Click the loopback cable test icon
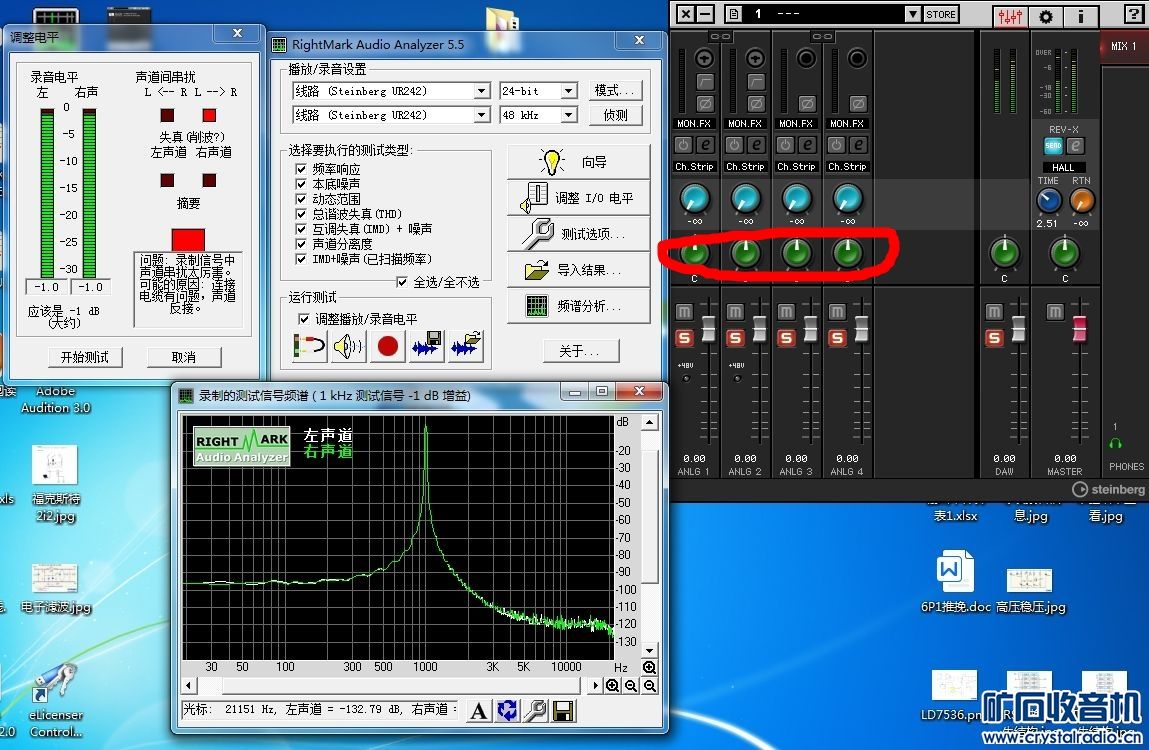 (309, 347)
